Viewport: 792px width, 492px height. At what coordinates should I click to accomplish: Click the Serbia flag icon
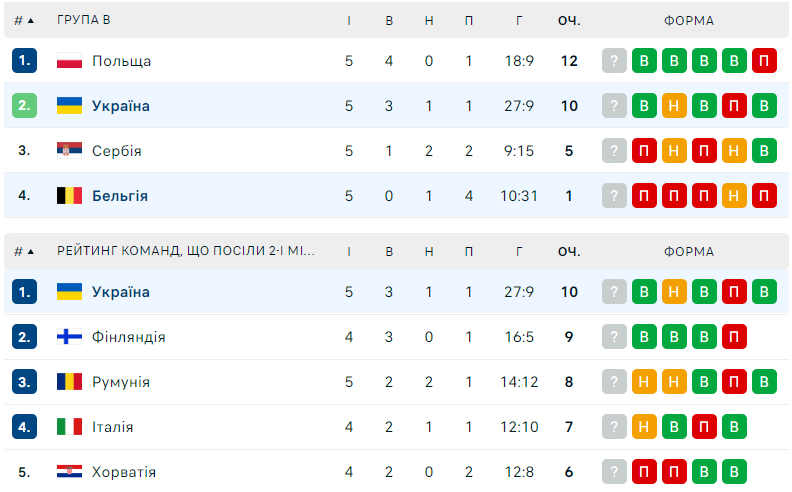point(69,151)
